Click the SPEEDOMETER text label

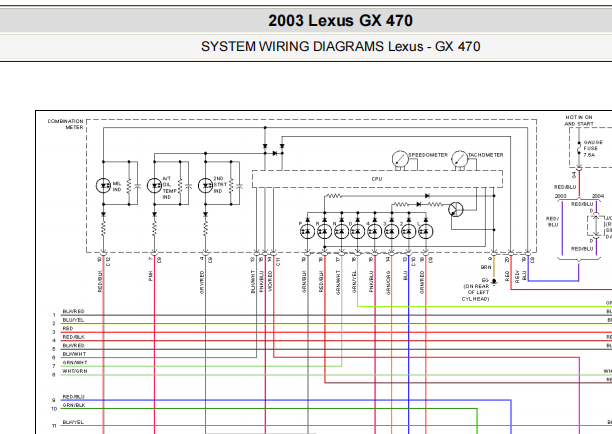pos(428,155)
